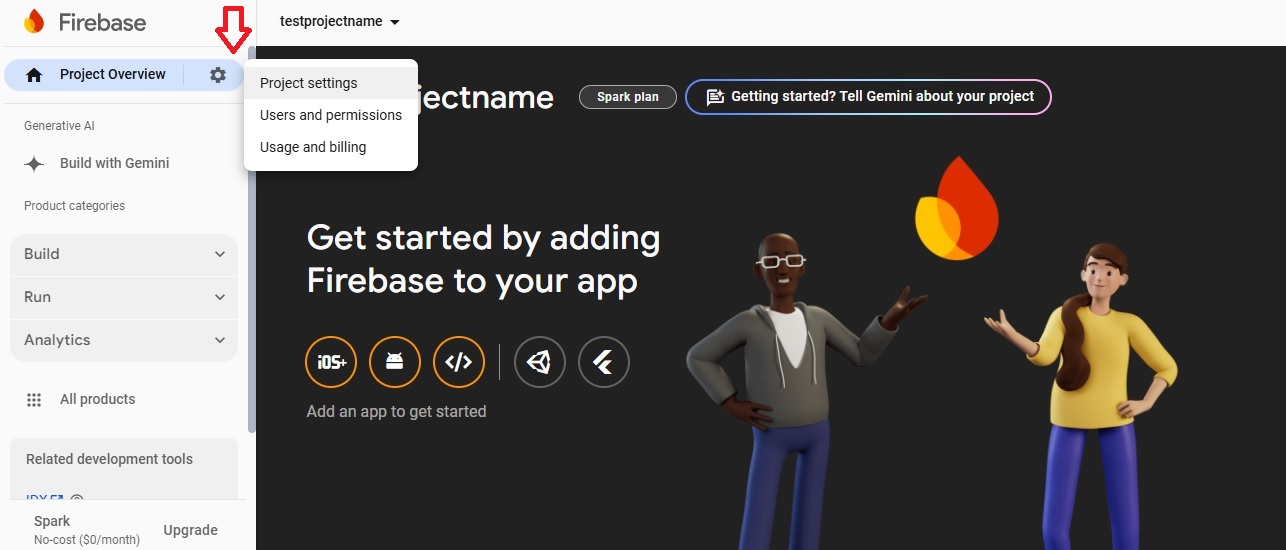Click the Project Overview home icon
The image size is (1286, 550).
click(34, 75)
